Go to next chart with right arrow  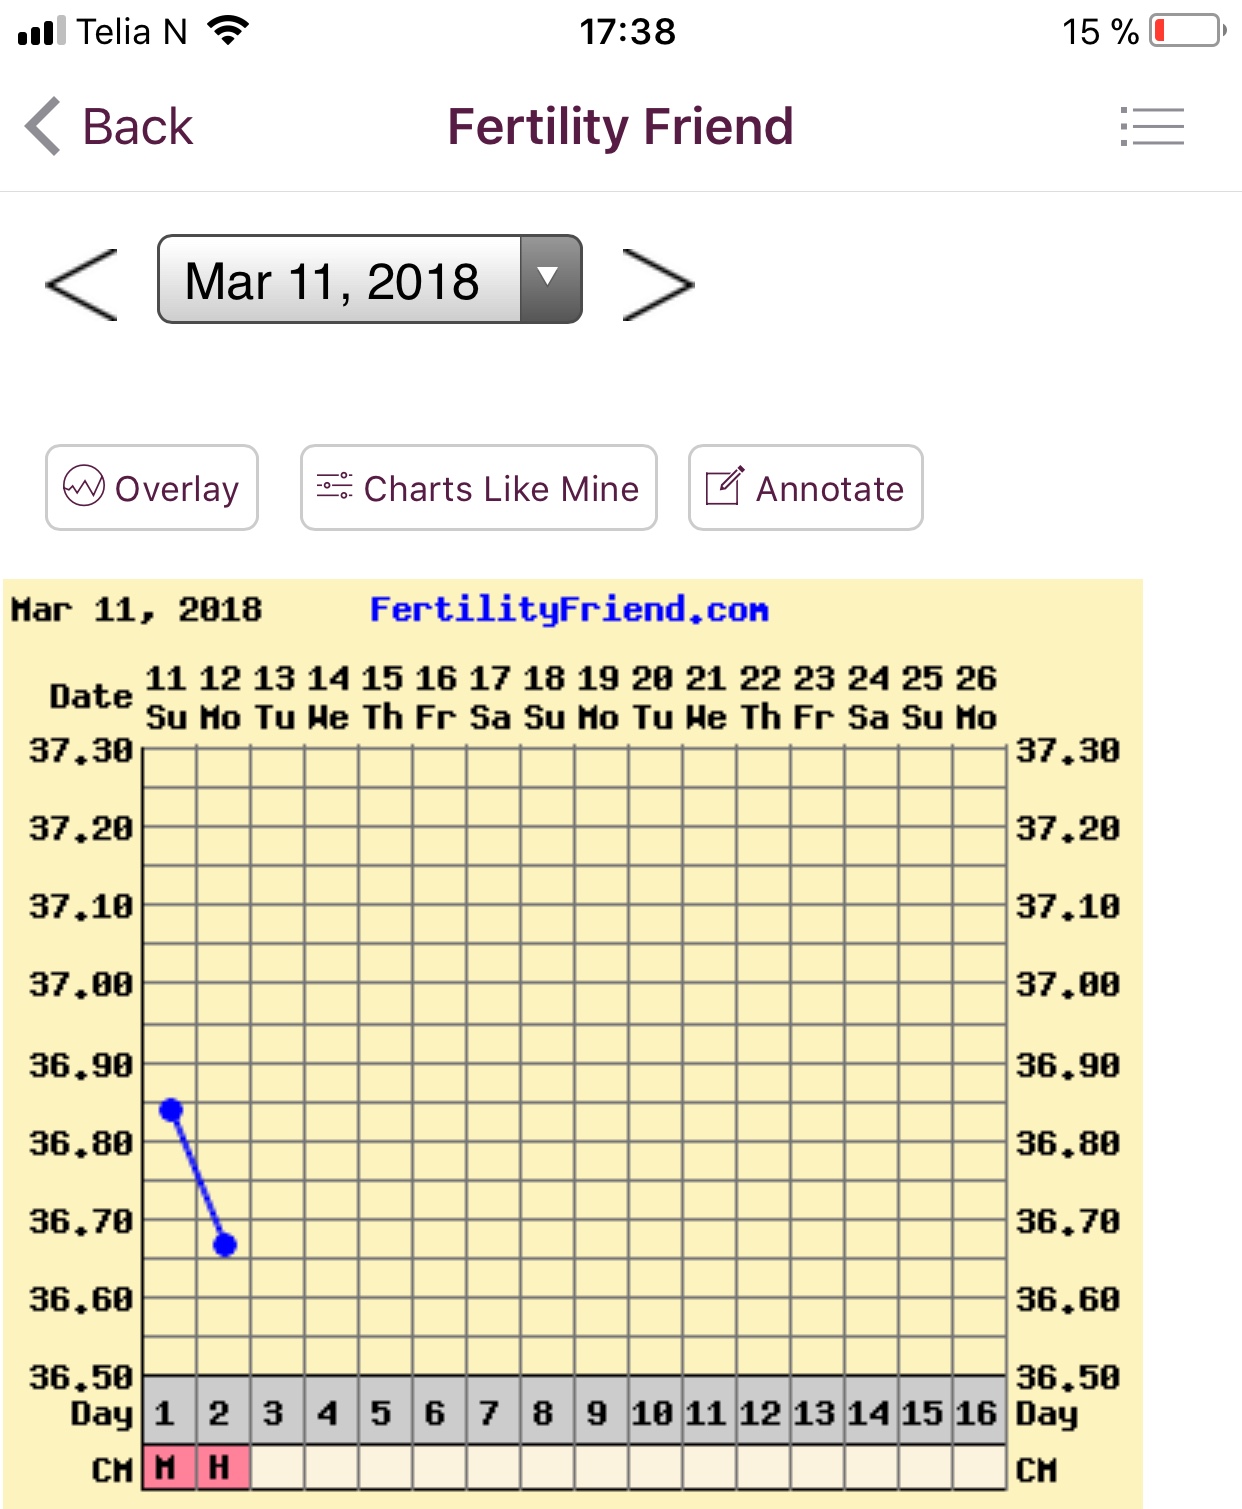[657, 285]
